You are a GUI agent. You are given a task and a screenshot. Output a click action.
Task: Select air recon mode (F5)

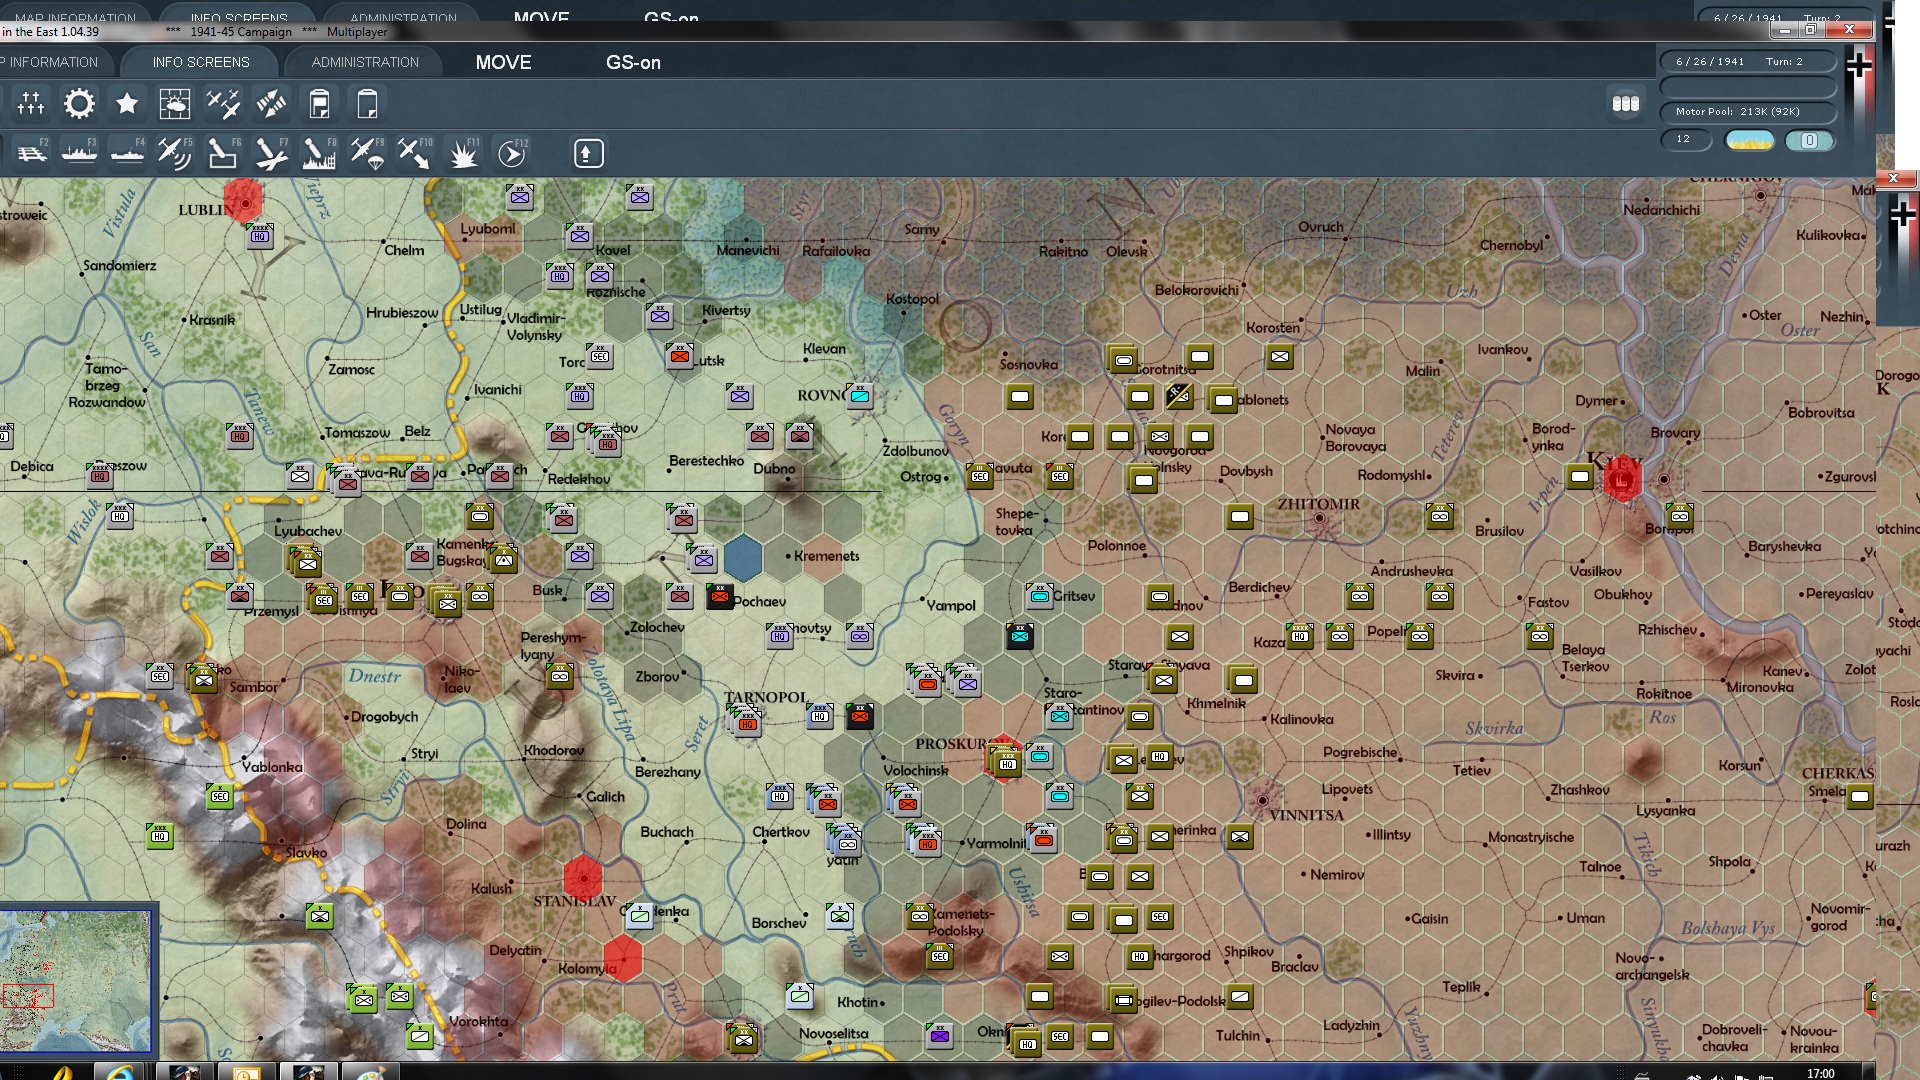click(x=176, y=153)
